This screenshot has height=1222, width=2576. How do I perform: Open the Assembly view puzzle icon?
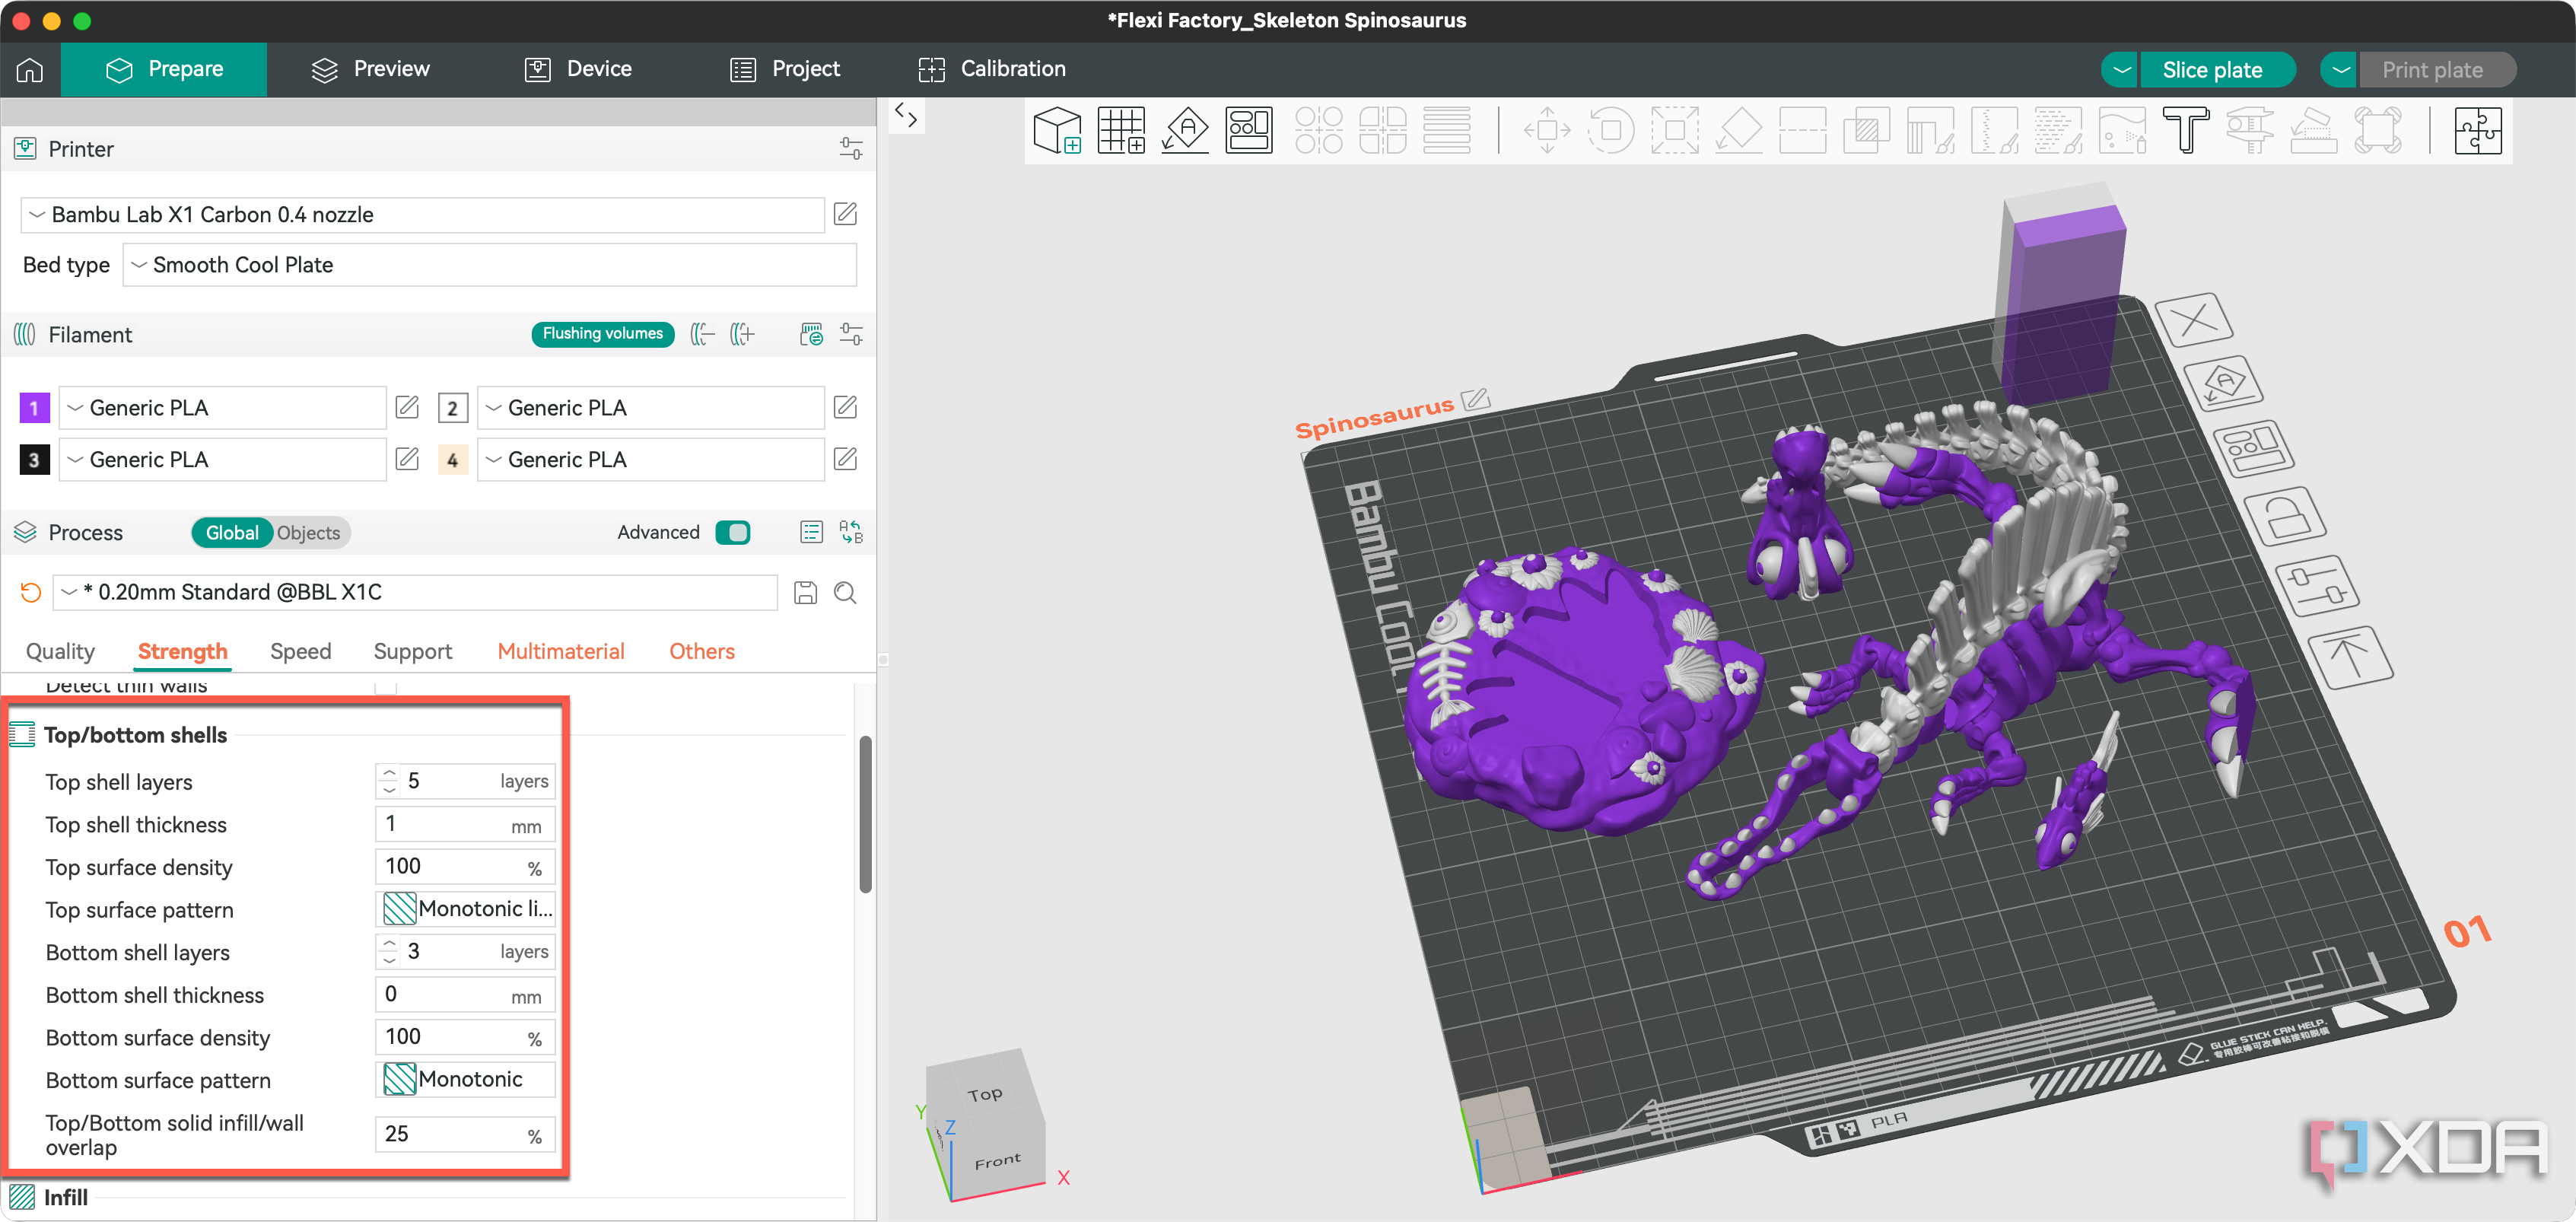pyautogui.click(x=2478, y=131)
